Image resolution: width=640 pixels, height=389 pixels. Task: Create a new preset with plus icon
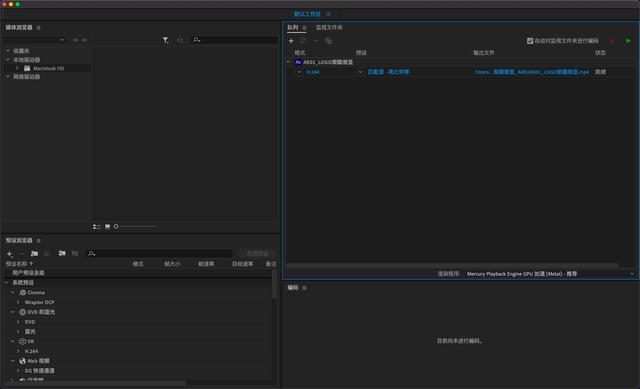[9, 254]
